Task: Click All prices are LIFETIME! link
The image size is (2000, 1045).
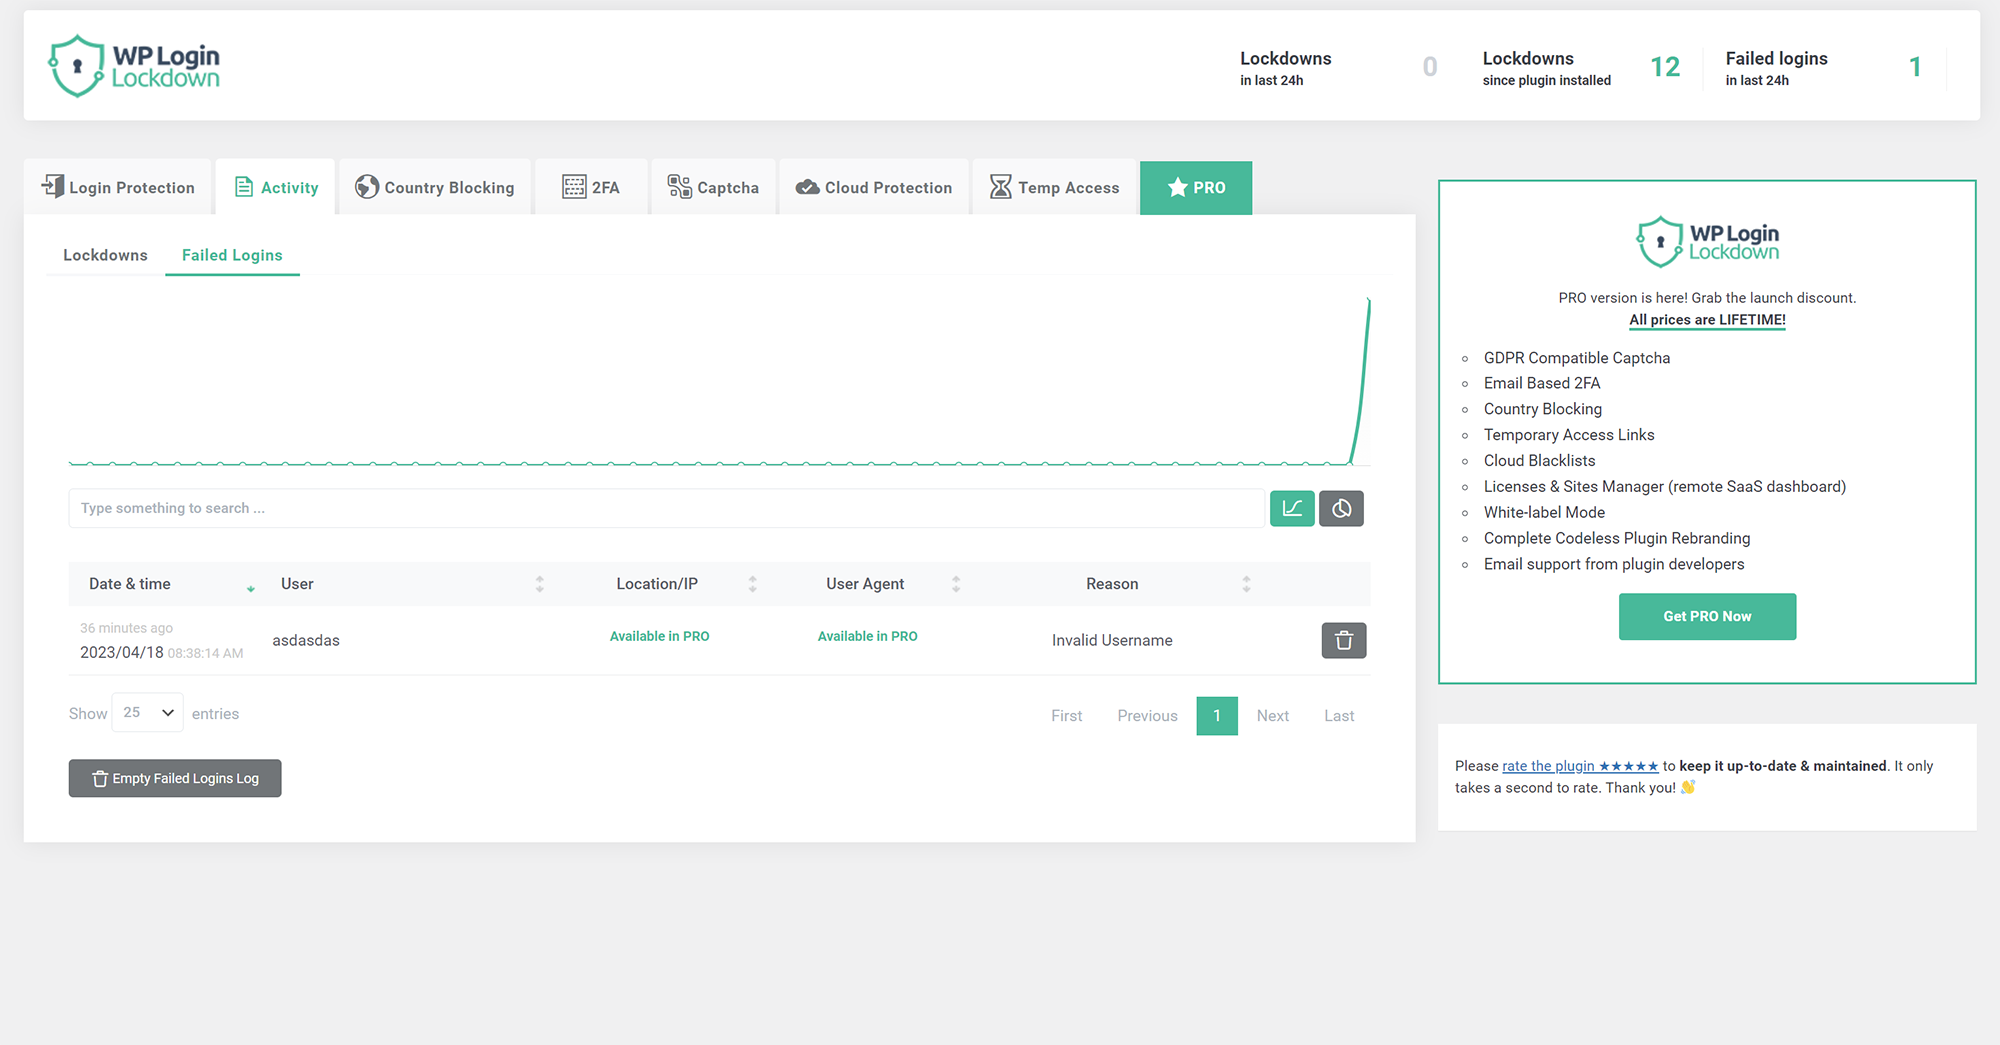Action: pos(1707,320)
